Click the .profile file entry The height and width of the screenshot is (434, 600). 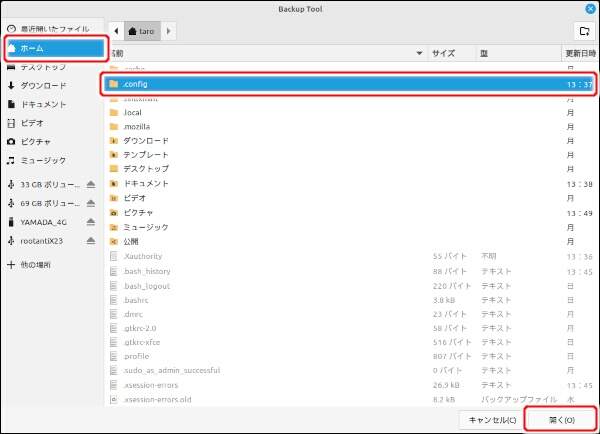coord(349,356)
